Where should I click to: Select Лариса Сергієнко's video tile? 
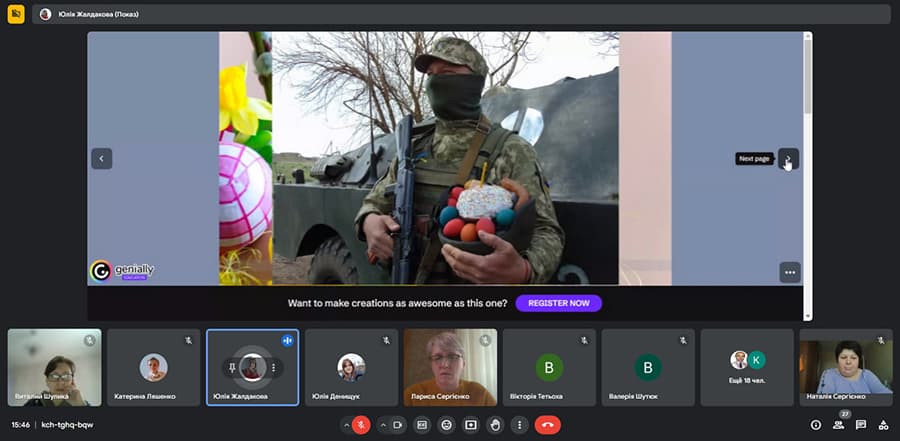tap(451, 368)
